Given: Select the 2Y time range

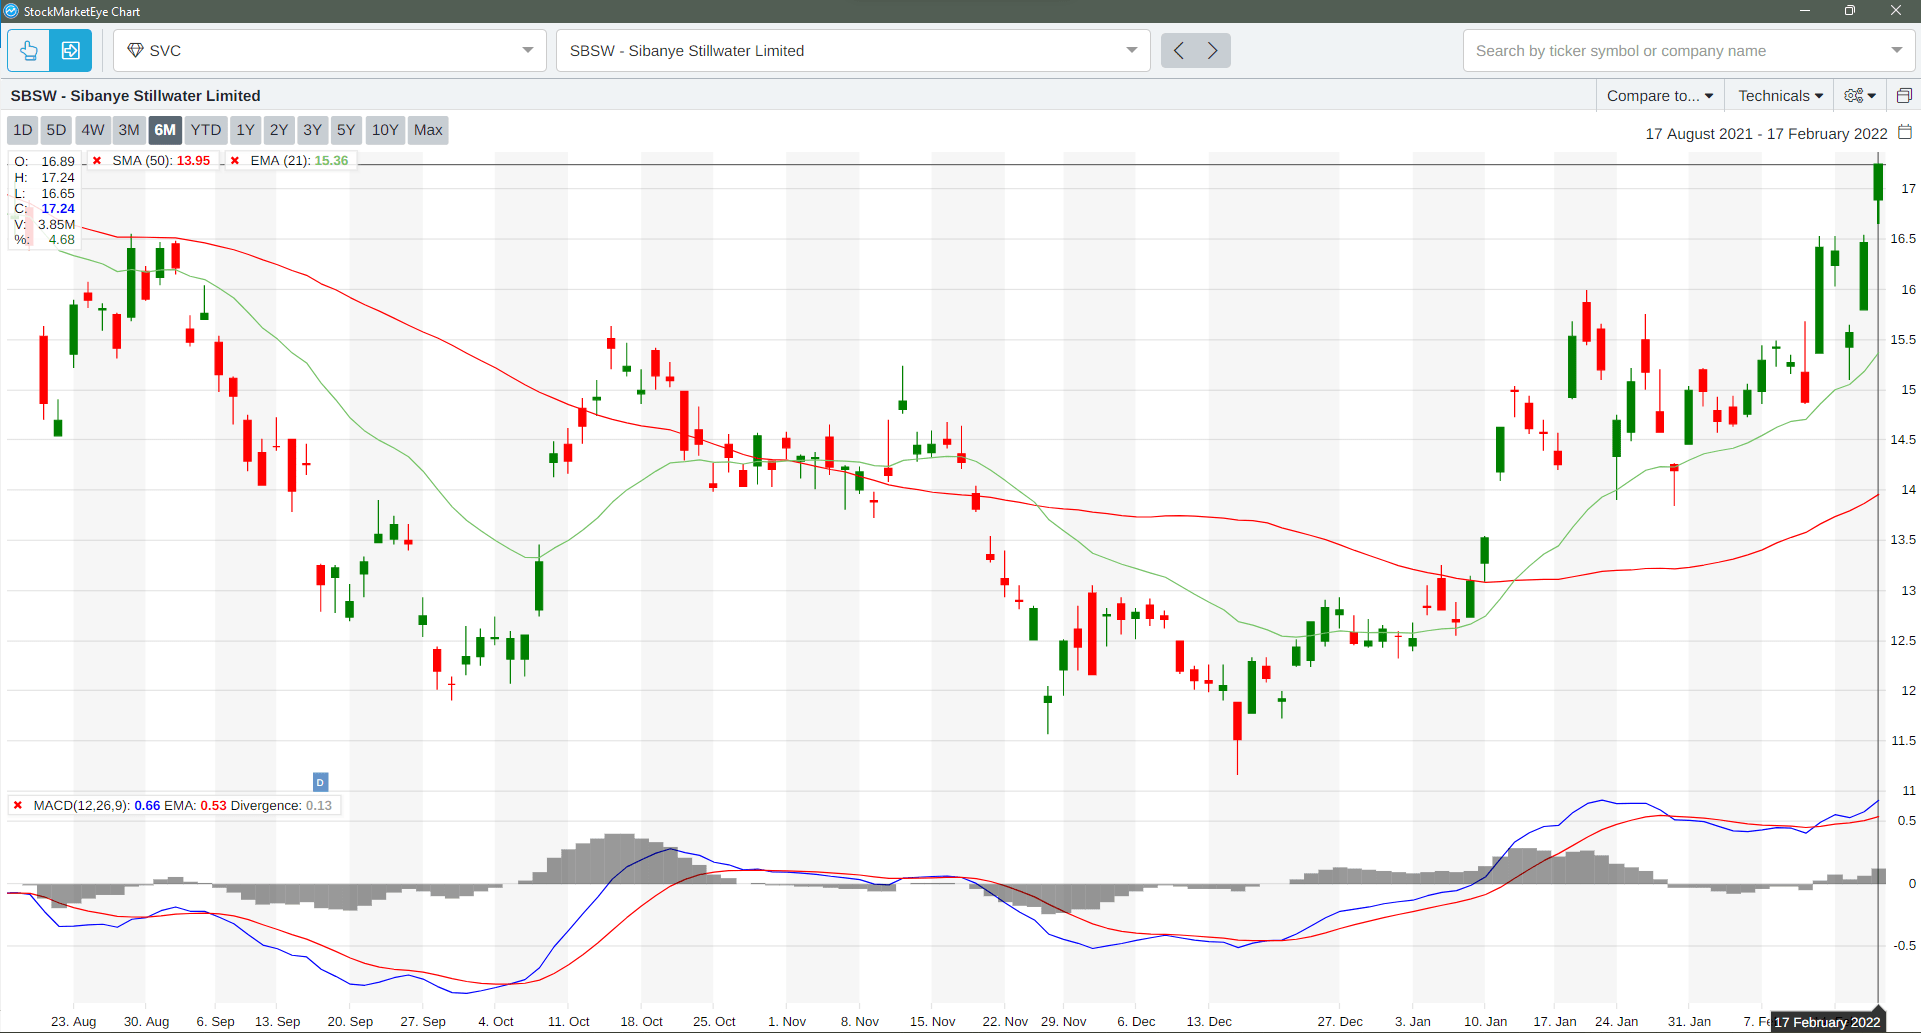Looking at the screenshot, I should [279, 130].
